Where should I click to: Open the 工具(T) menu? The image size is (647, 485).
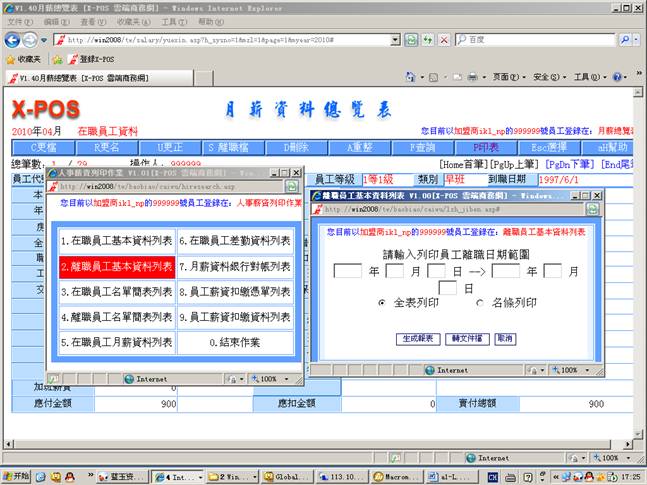[x=173, y=21]
